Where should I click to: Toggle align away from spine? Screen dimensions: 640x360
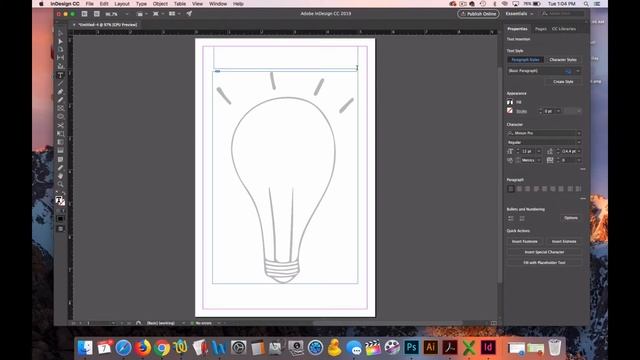click(x=578, y=189)
